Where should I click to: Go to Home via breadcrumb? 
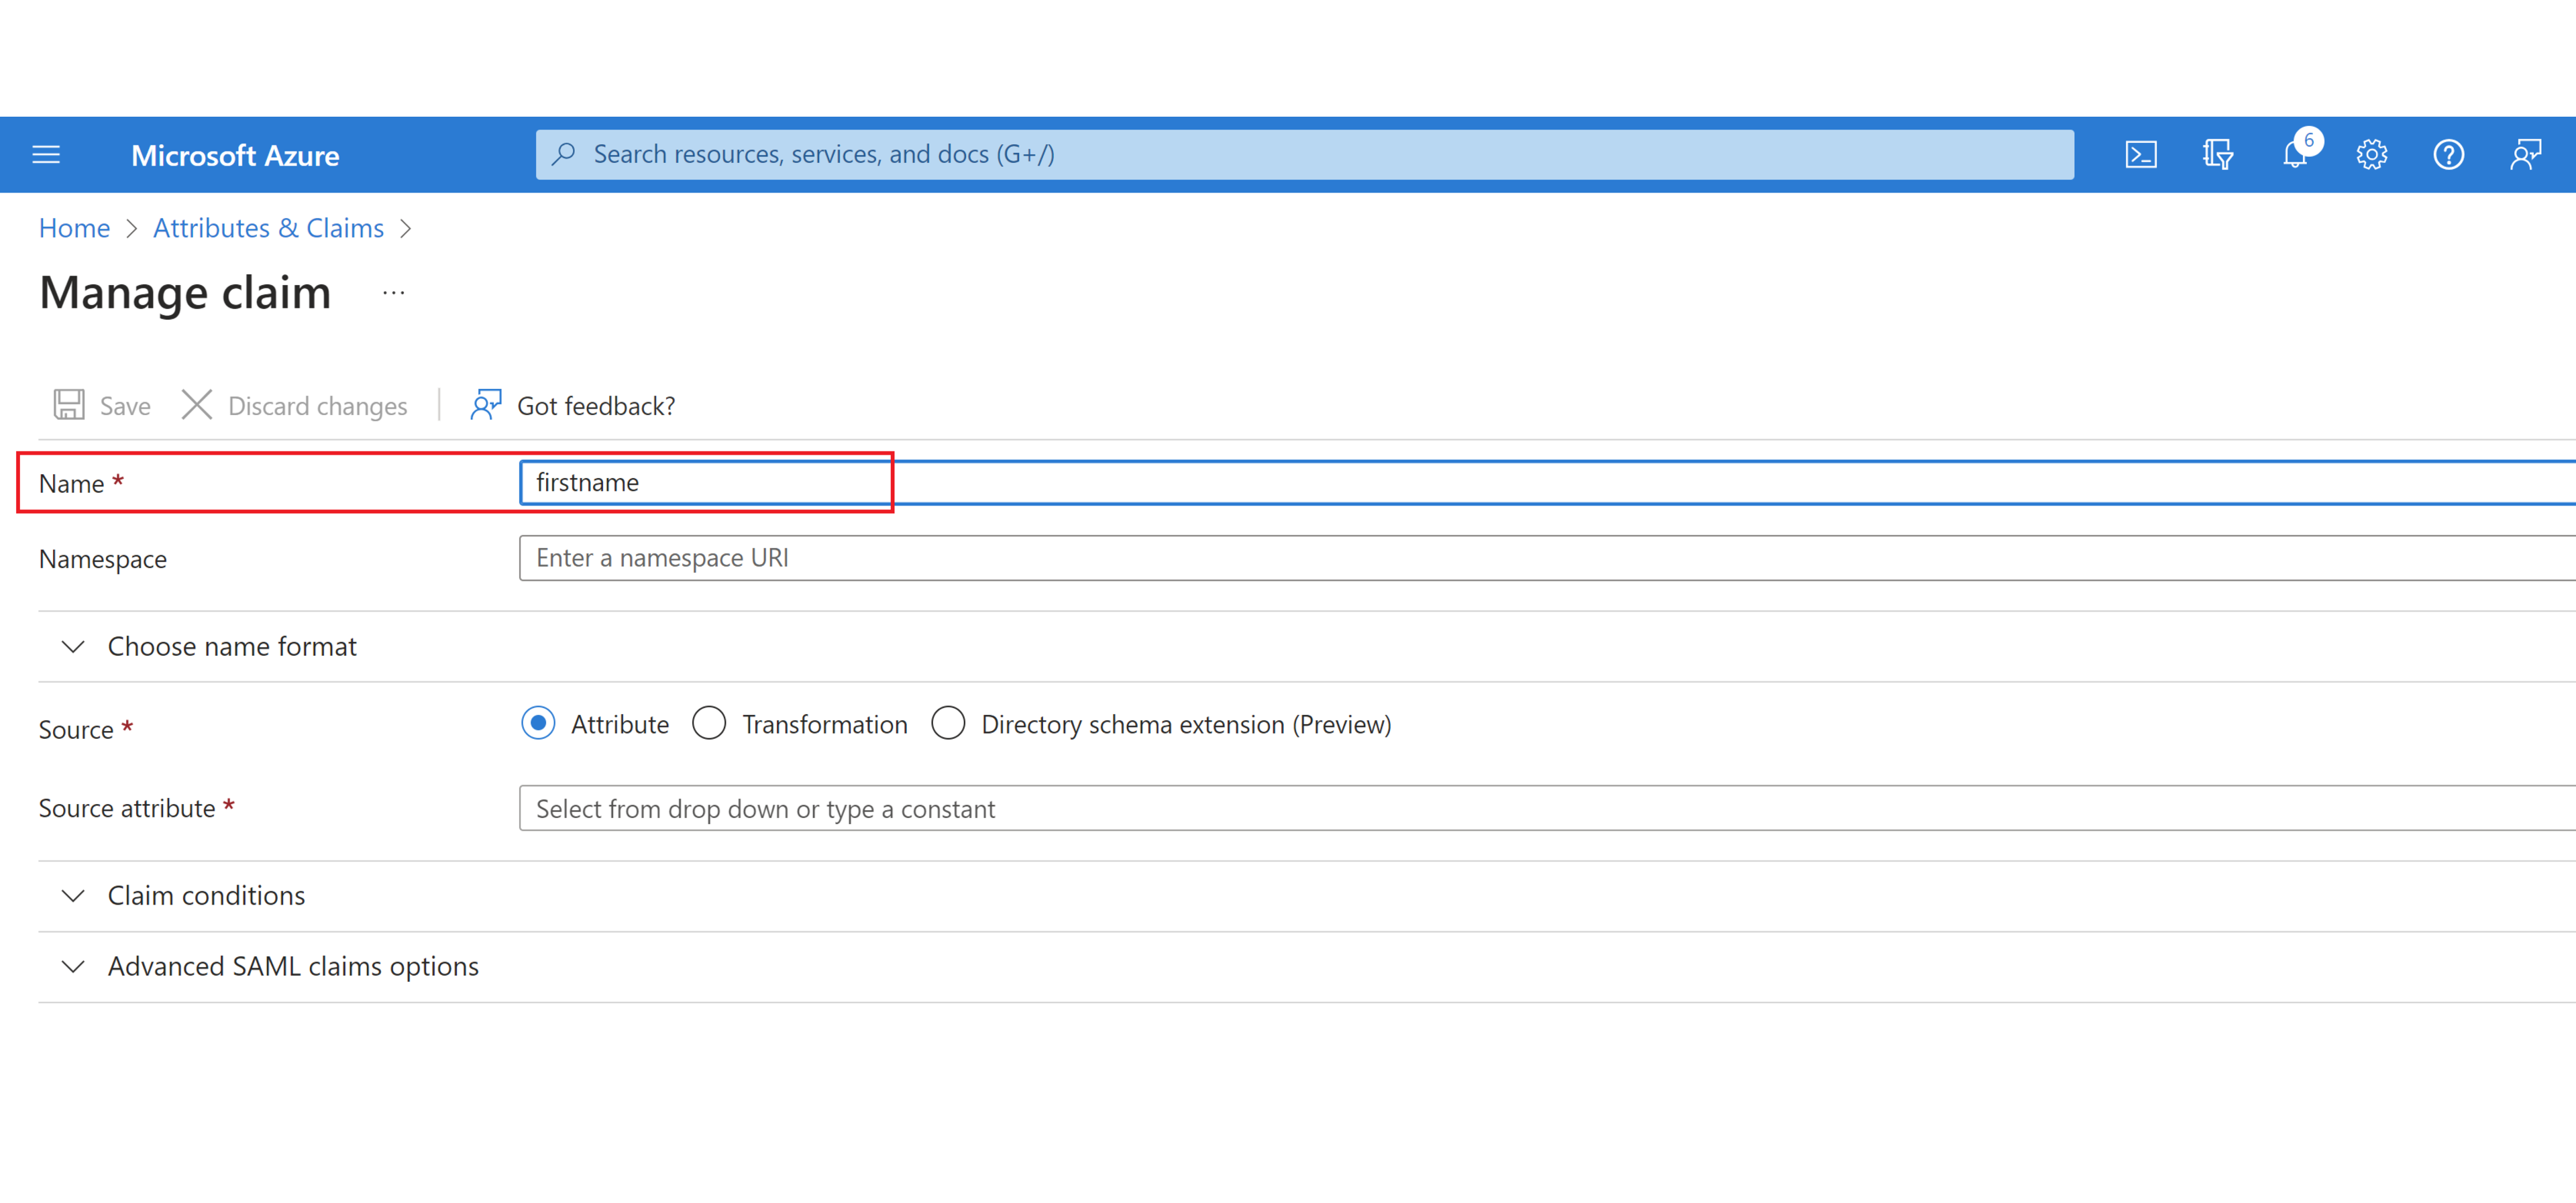pyautogui.click(x=74, y=227)
